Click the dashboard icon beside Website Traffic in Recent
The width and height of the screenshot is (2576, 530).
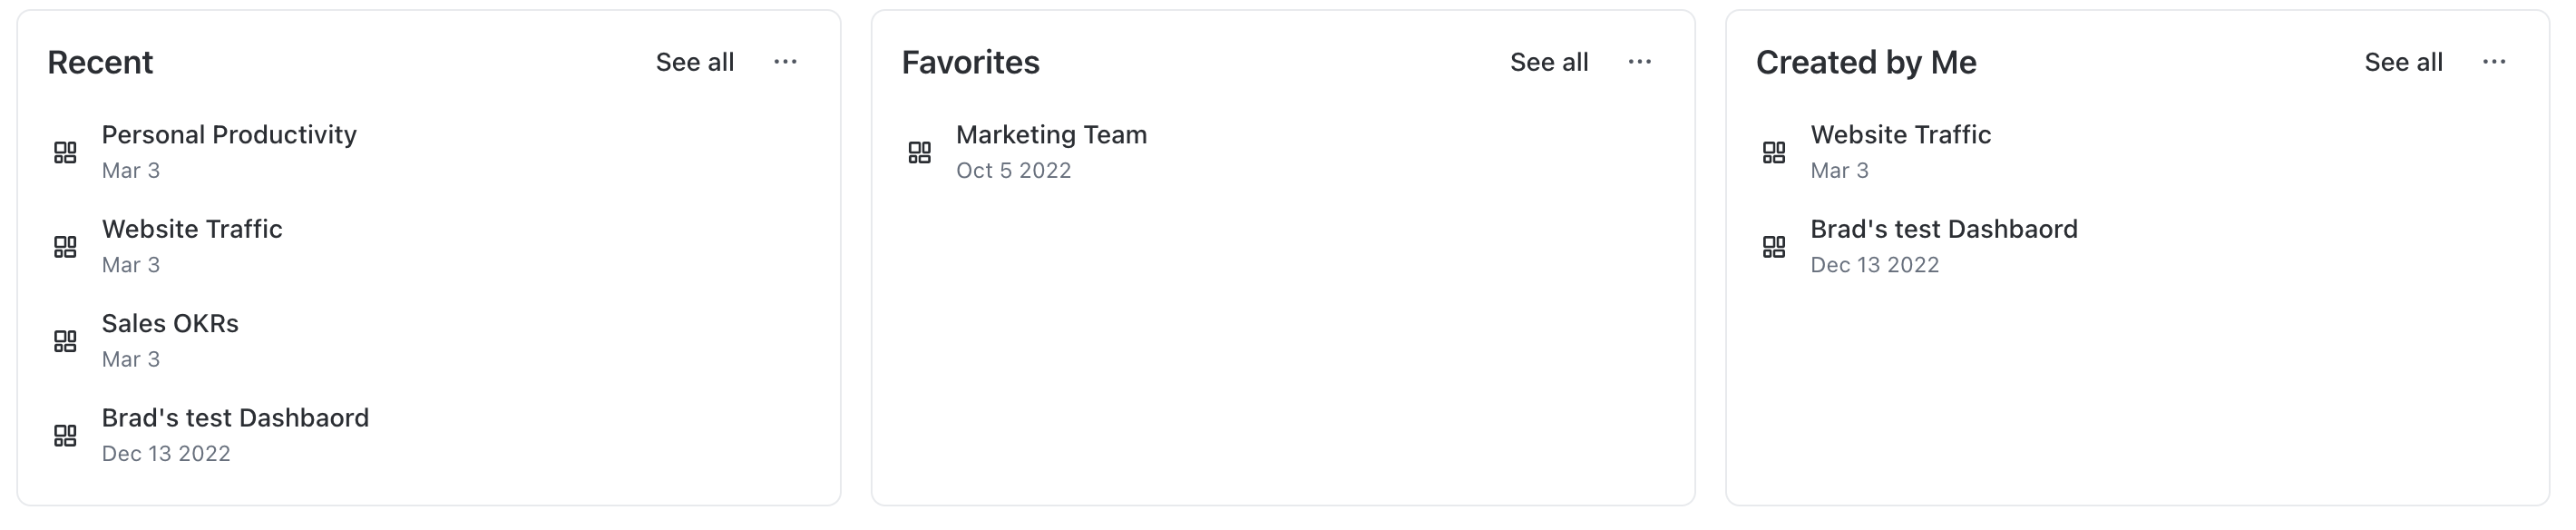click(x=65, y=247)
